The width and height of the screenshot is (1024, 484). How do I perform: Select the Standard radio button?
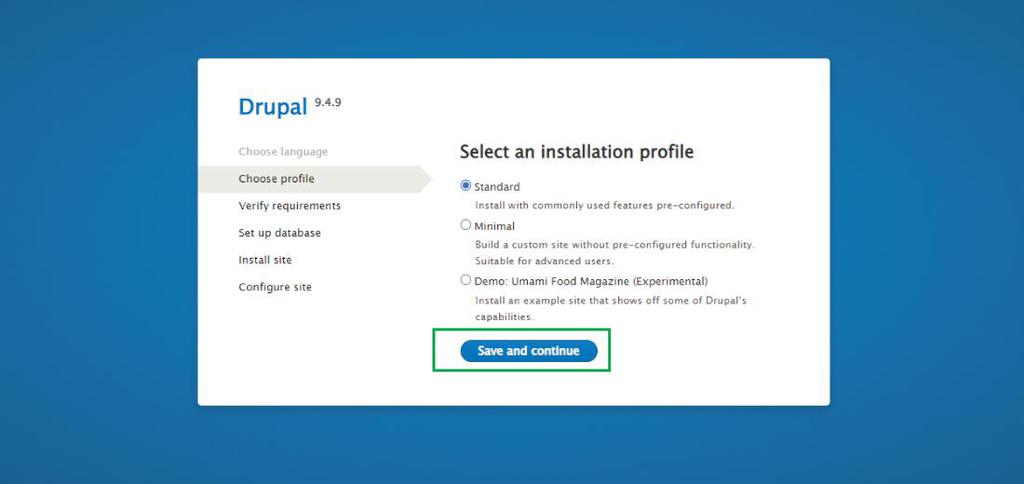click(x=465, y=186)
